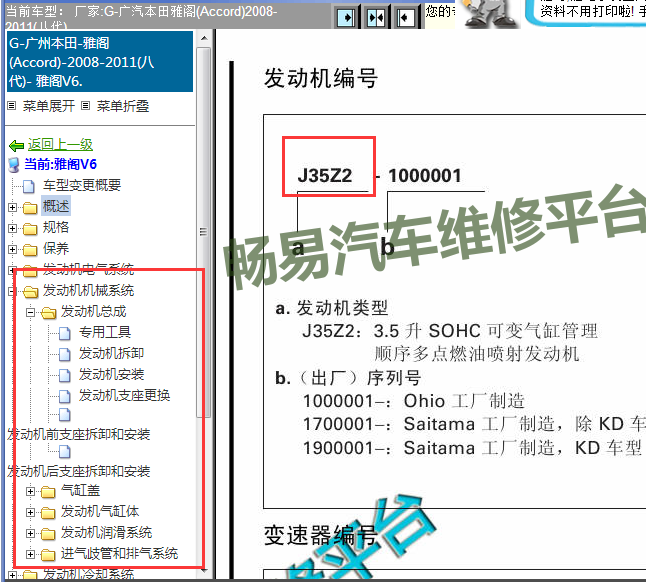Click the open folder icon of 发动机机械系统
646x582 pixels.
[30, 292]
